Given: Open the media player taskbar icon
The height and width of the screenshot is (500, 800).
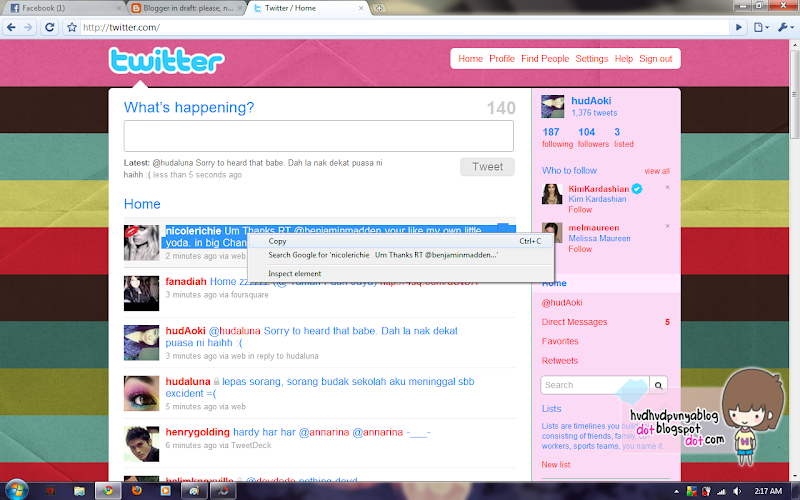Looking at the screenshot, I should pos(165,491).
